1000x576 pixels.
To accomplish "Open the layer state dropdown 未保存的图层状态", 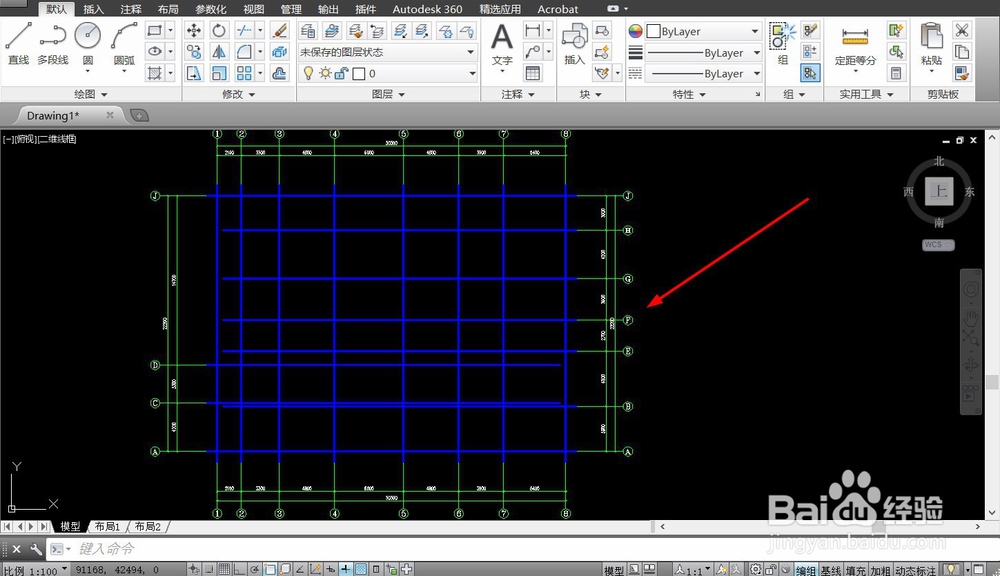I will (x=387, y=52).
